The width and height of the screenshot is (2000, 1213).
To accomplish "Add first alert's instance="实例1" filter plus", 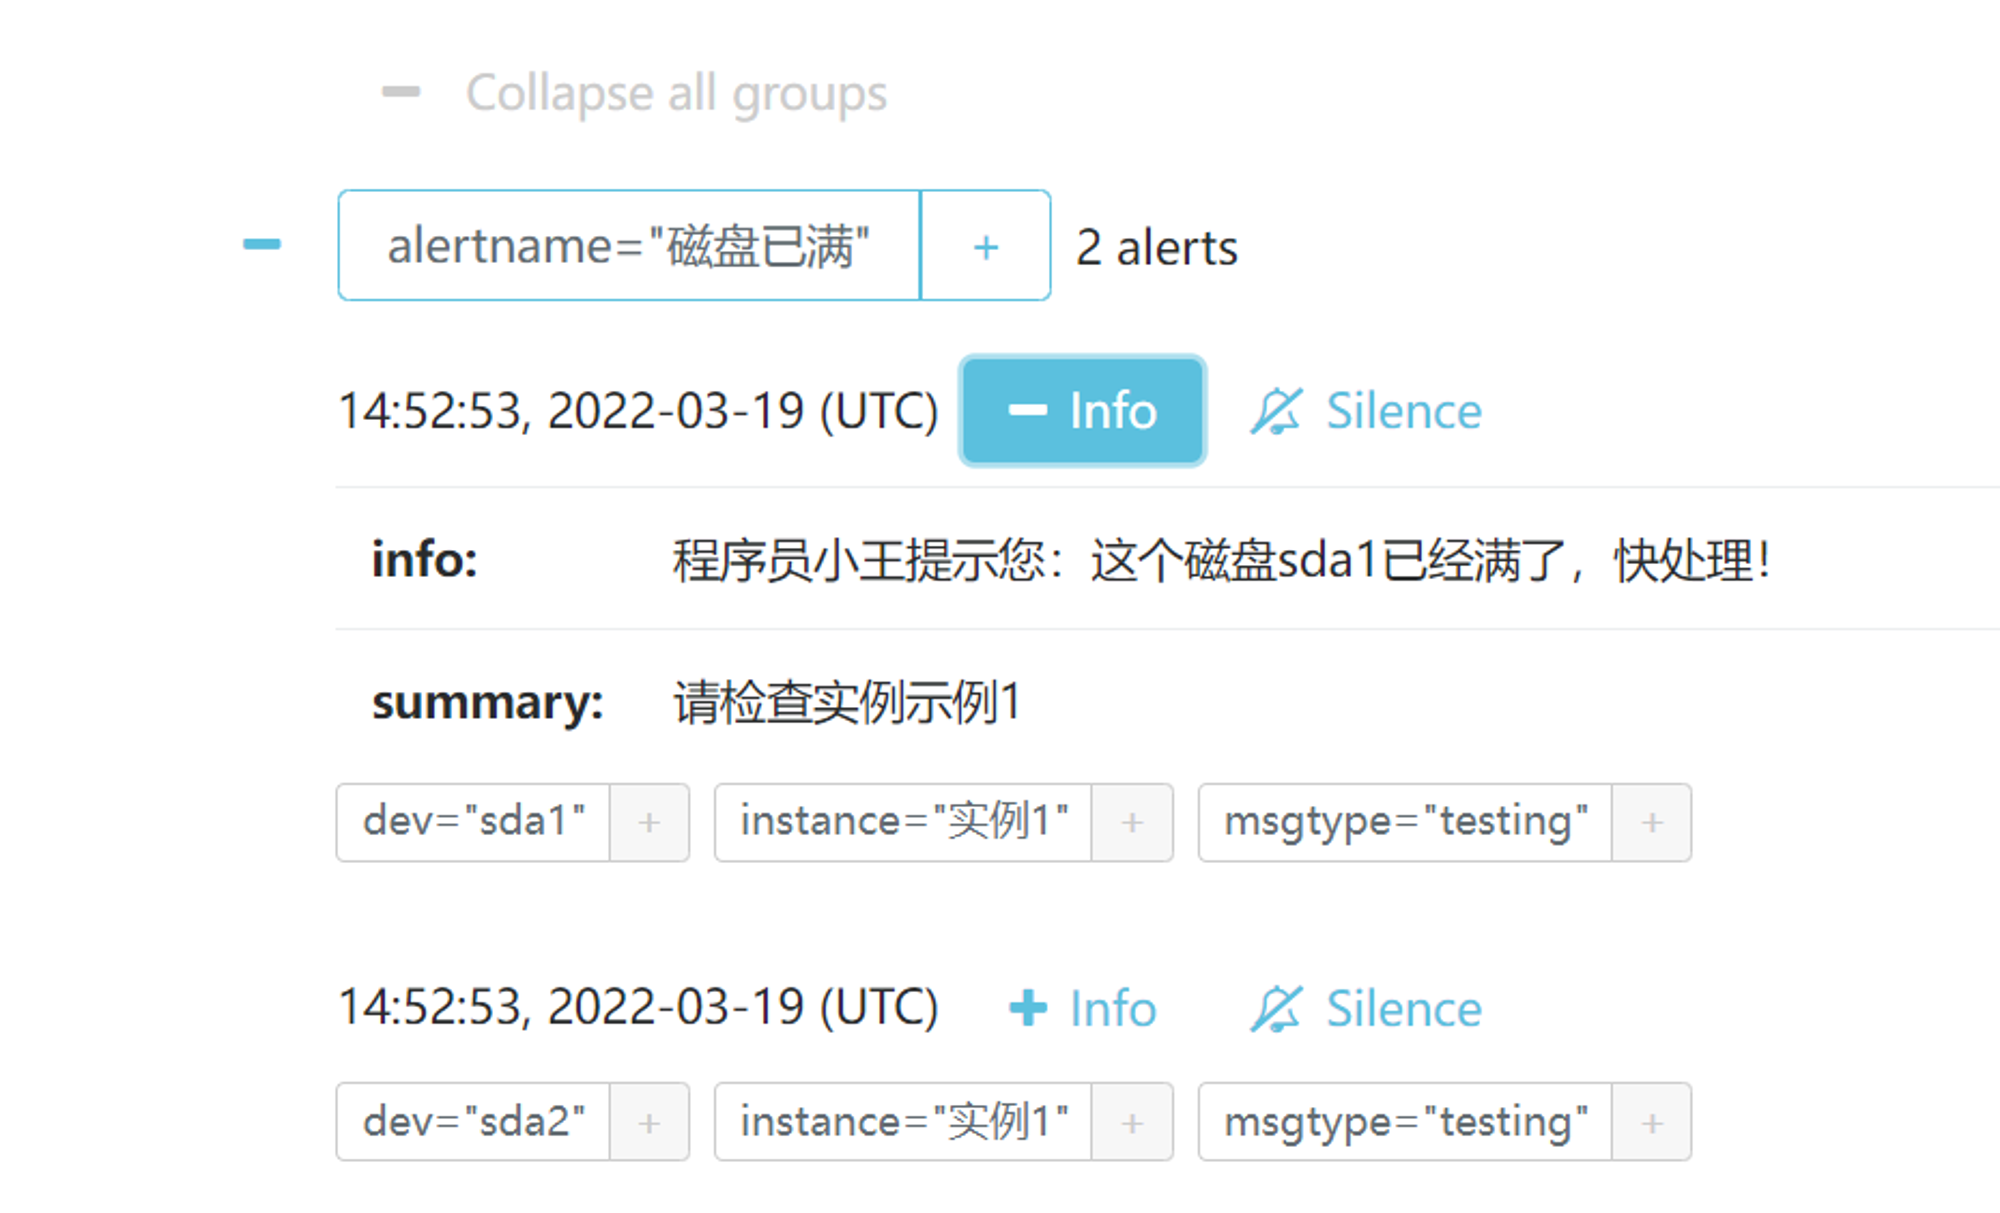I will point(1132,823).
